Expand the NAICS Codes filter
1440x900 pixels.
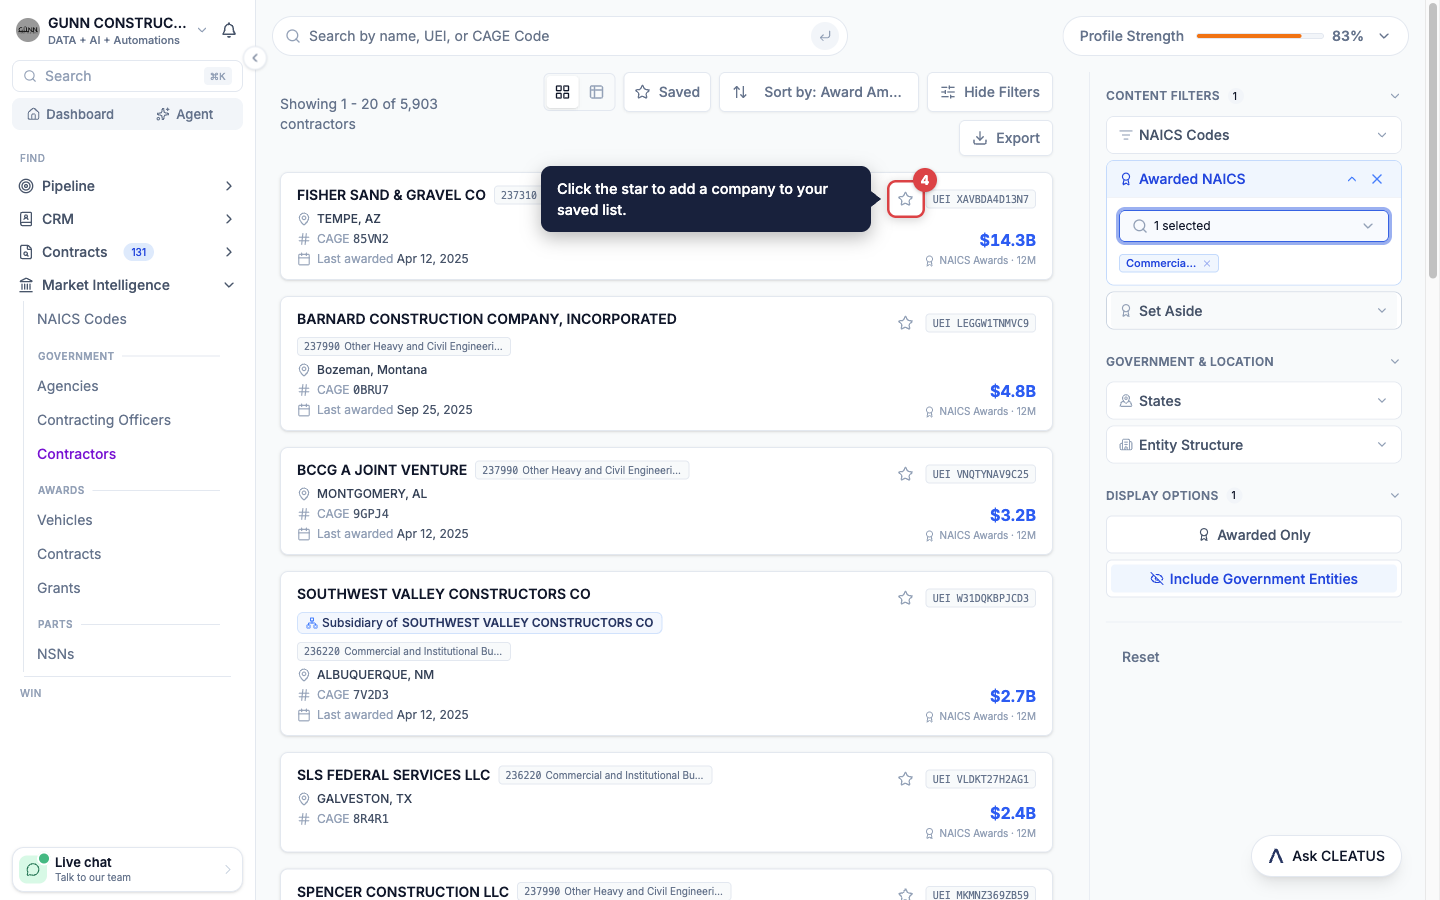pyautogui.click(x=1254, y=135)
